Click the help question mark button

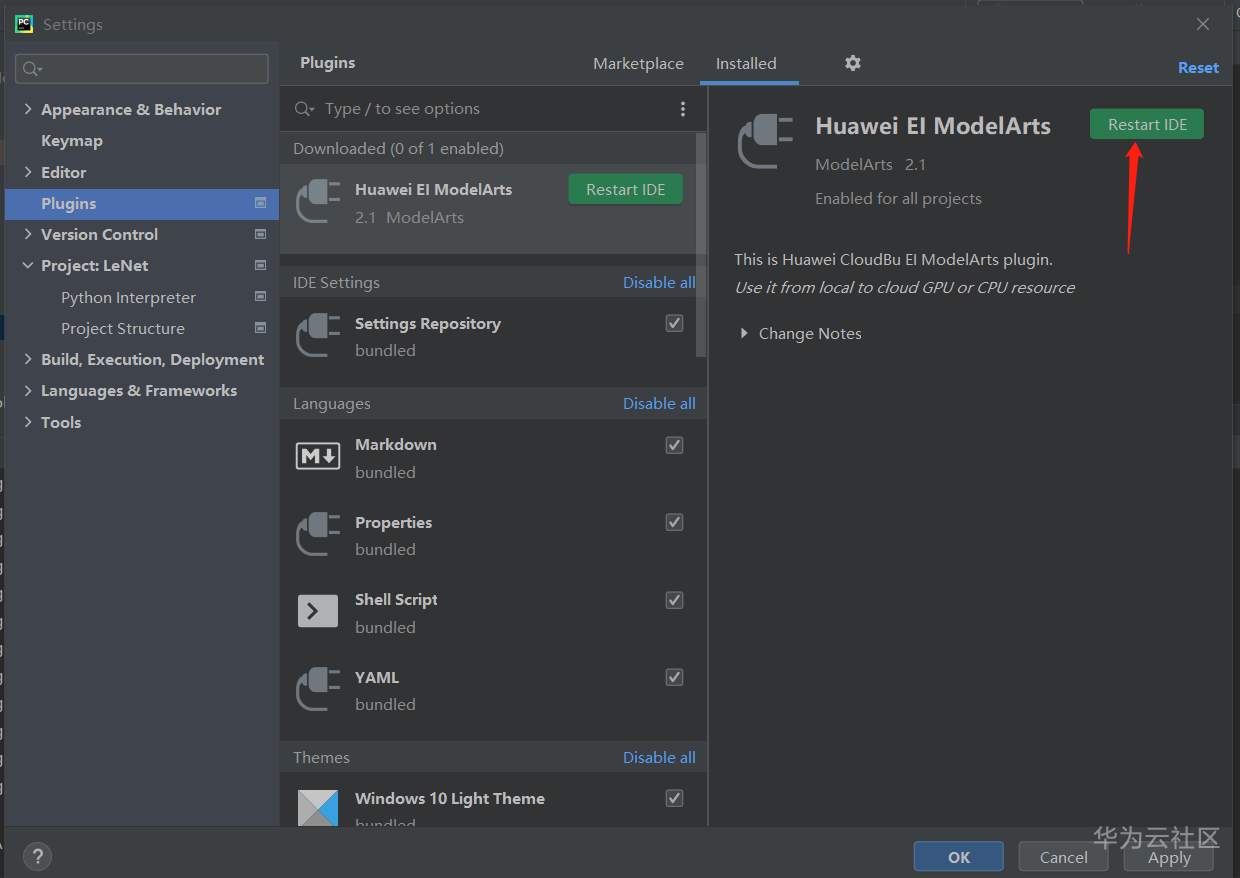[37, 856]
